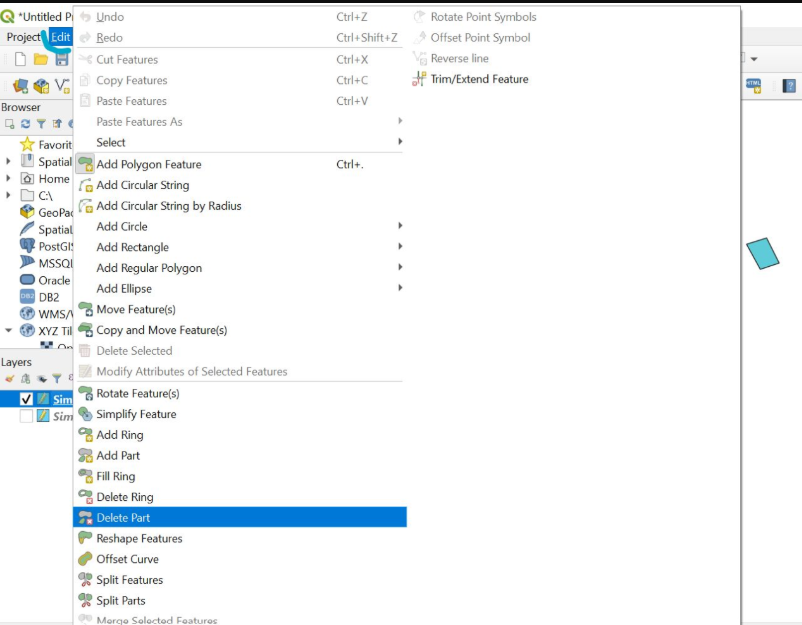The width and height of the screenshot is (802, 625).
Task: Open the Manage Map Themes eye icon
Action: [42, 376]
